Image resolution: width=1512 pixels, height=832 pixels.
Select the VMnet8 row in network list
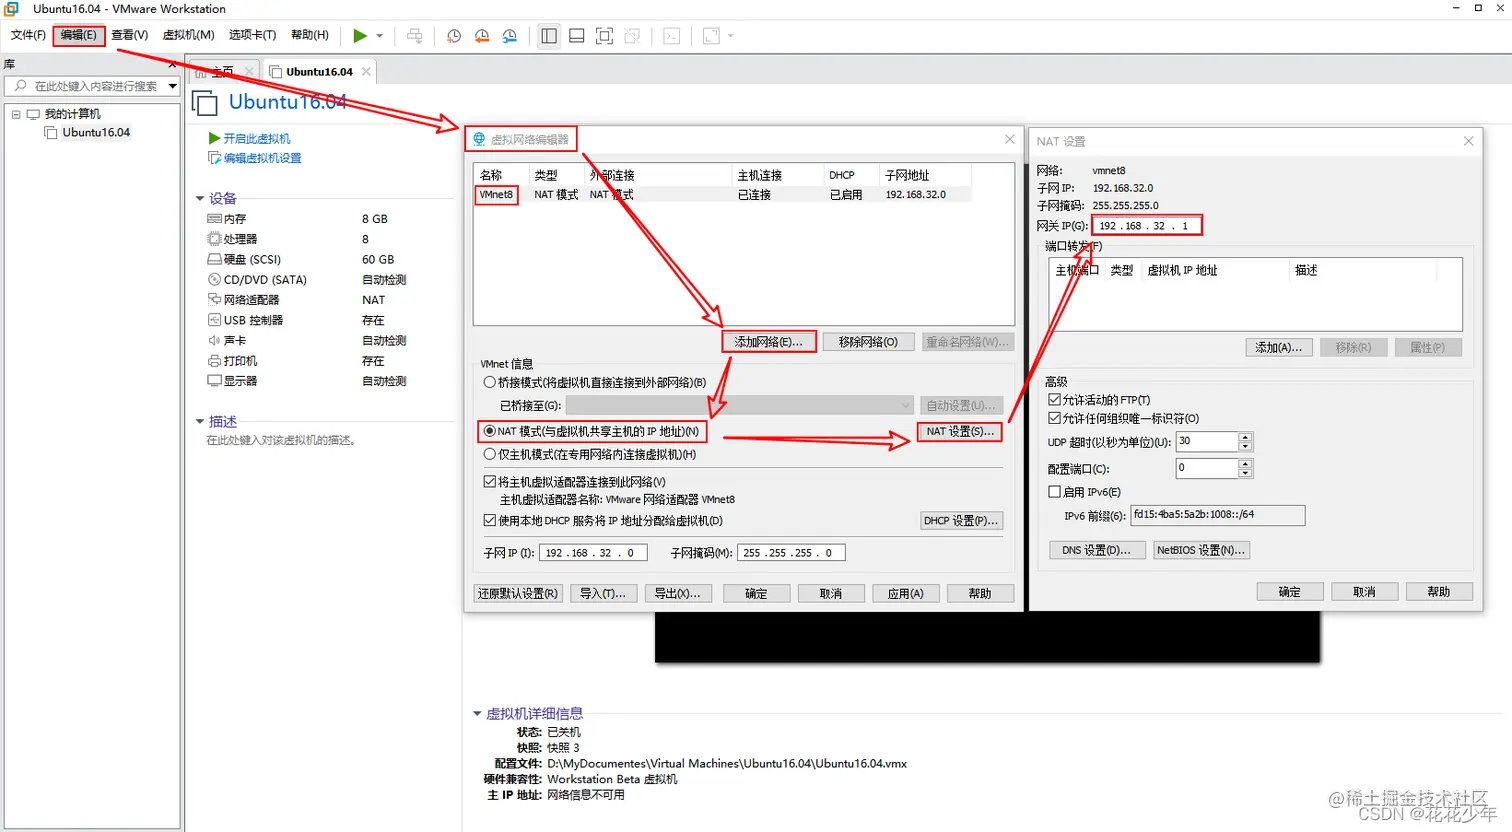[723, 195]
